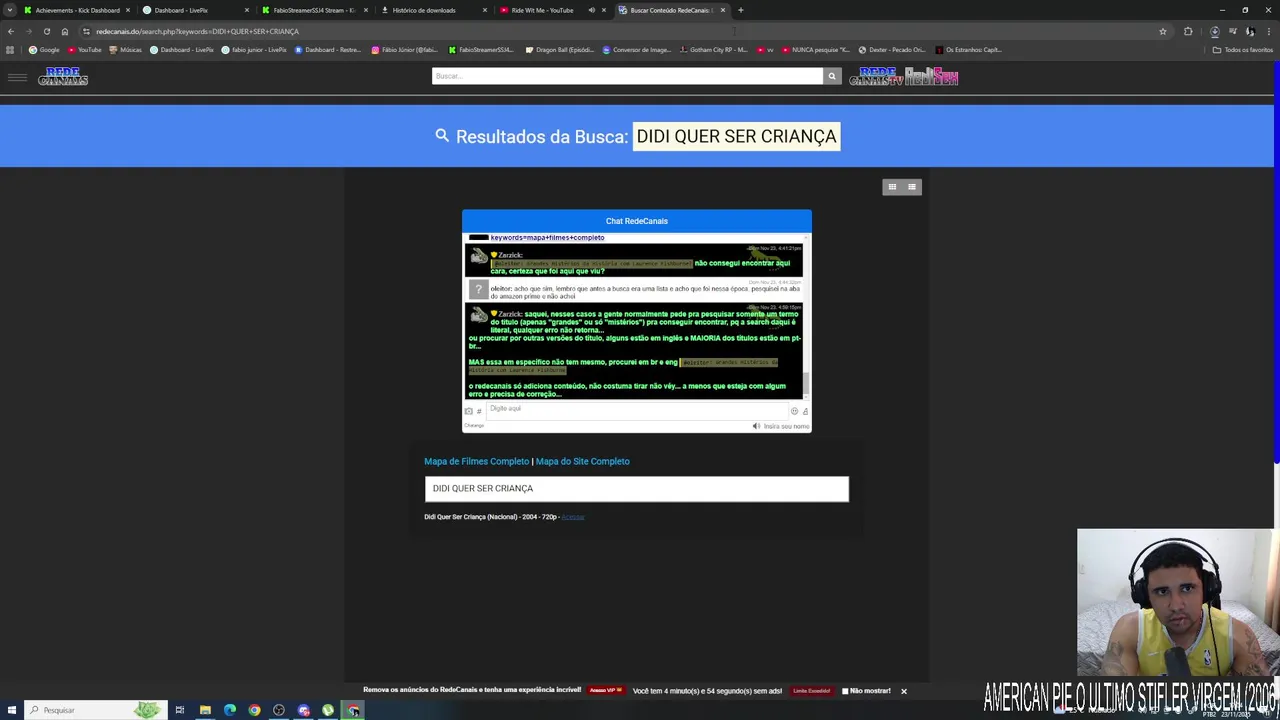Open the browser three-dot menu

pos(1269,31)
